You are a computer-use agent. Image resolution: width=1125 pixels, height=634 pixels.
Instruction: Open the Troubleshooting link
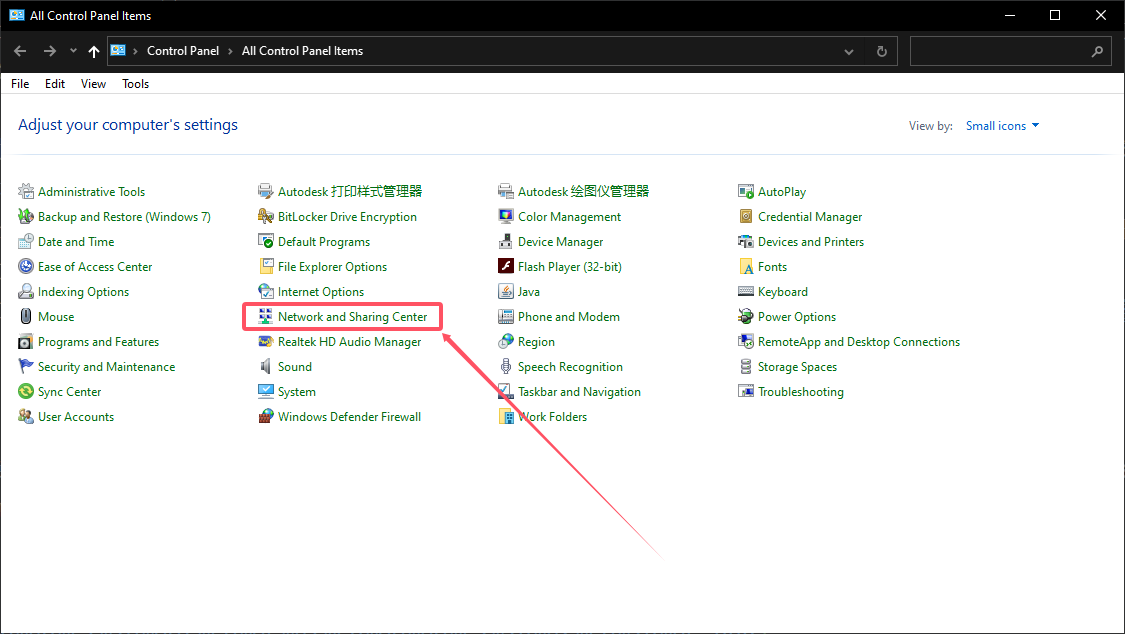(801, 392)
